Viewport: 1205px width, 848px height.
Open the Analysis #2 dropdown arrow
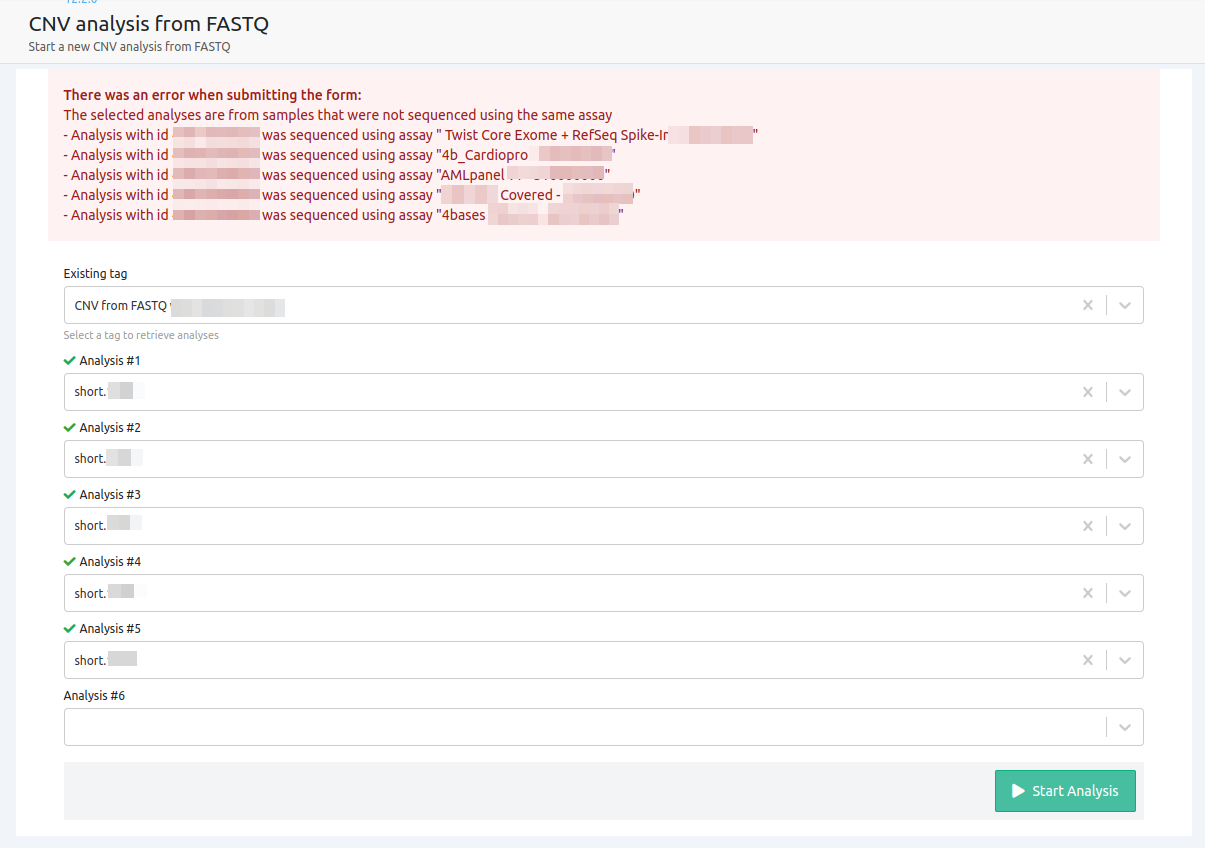tap(1125, 459)
